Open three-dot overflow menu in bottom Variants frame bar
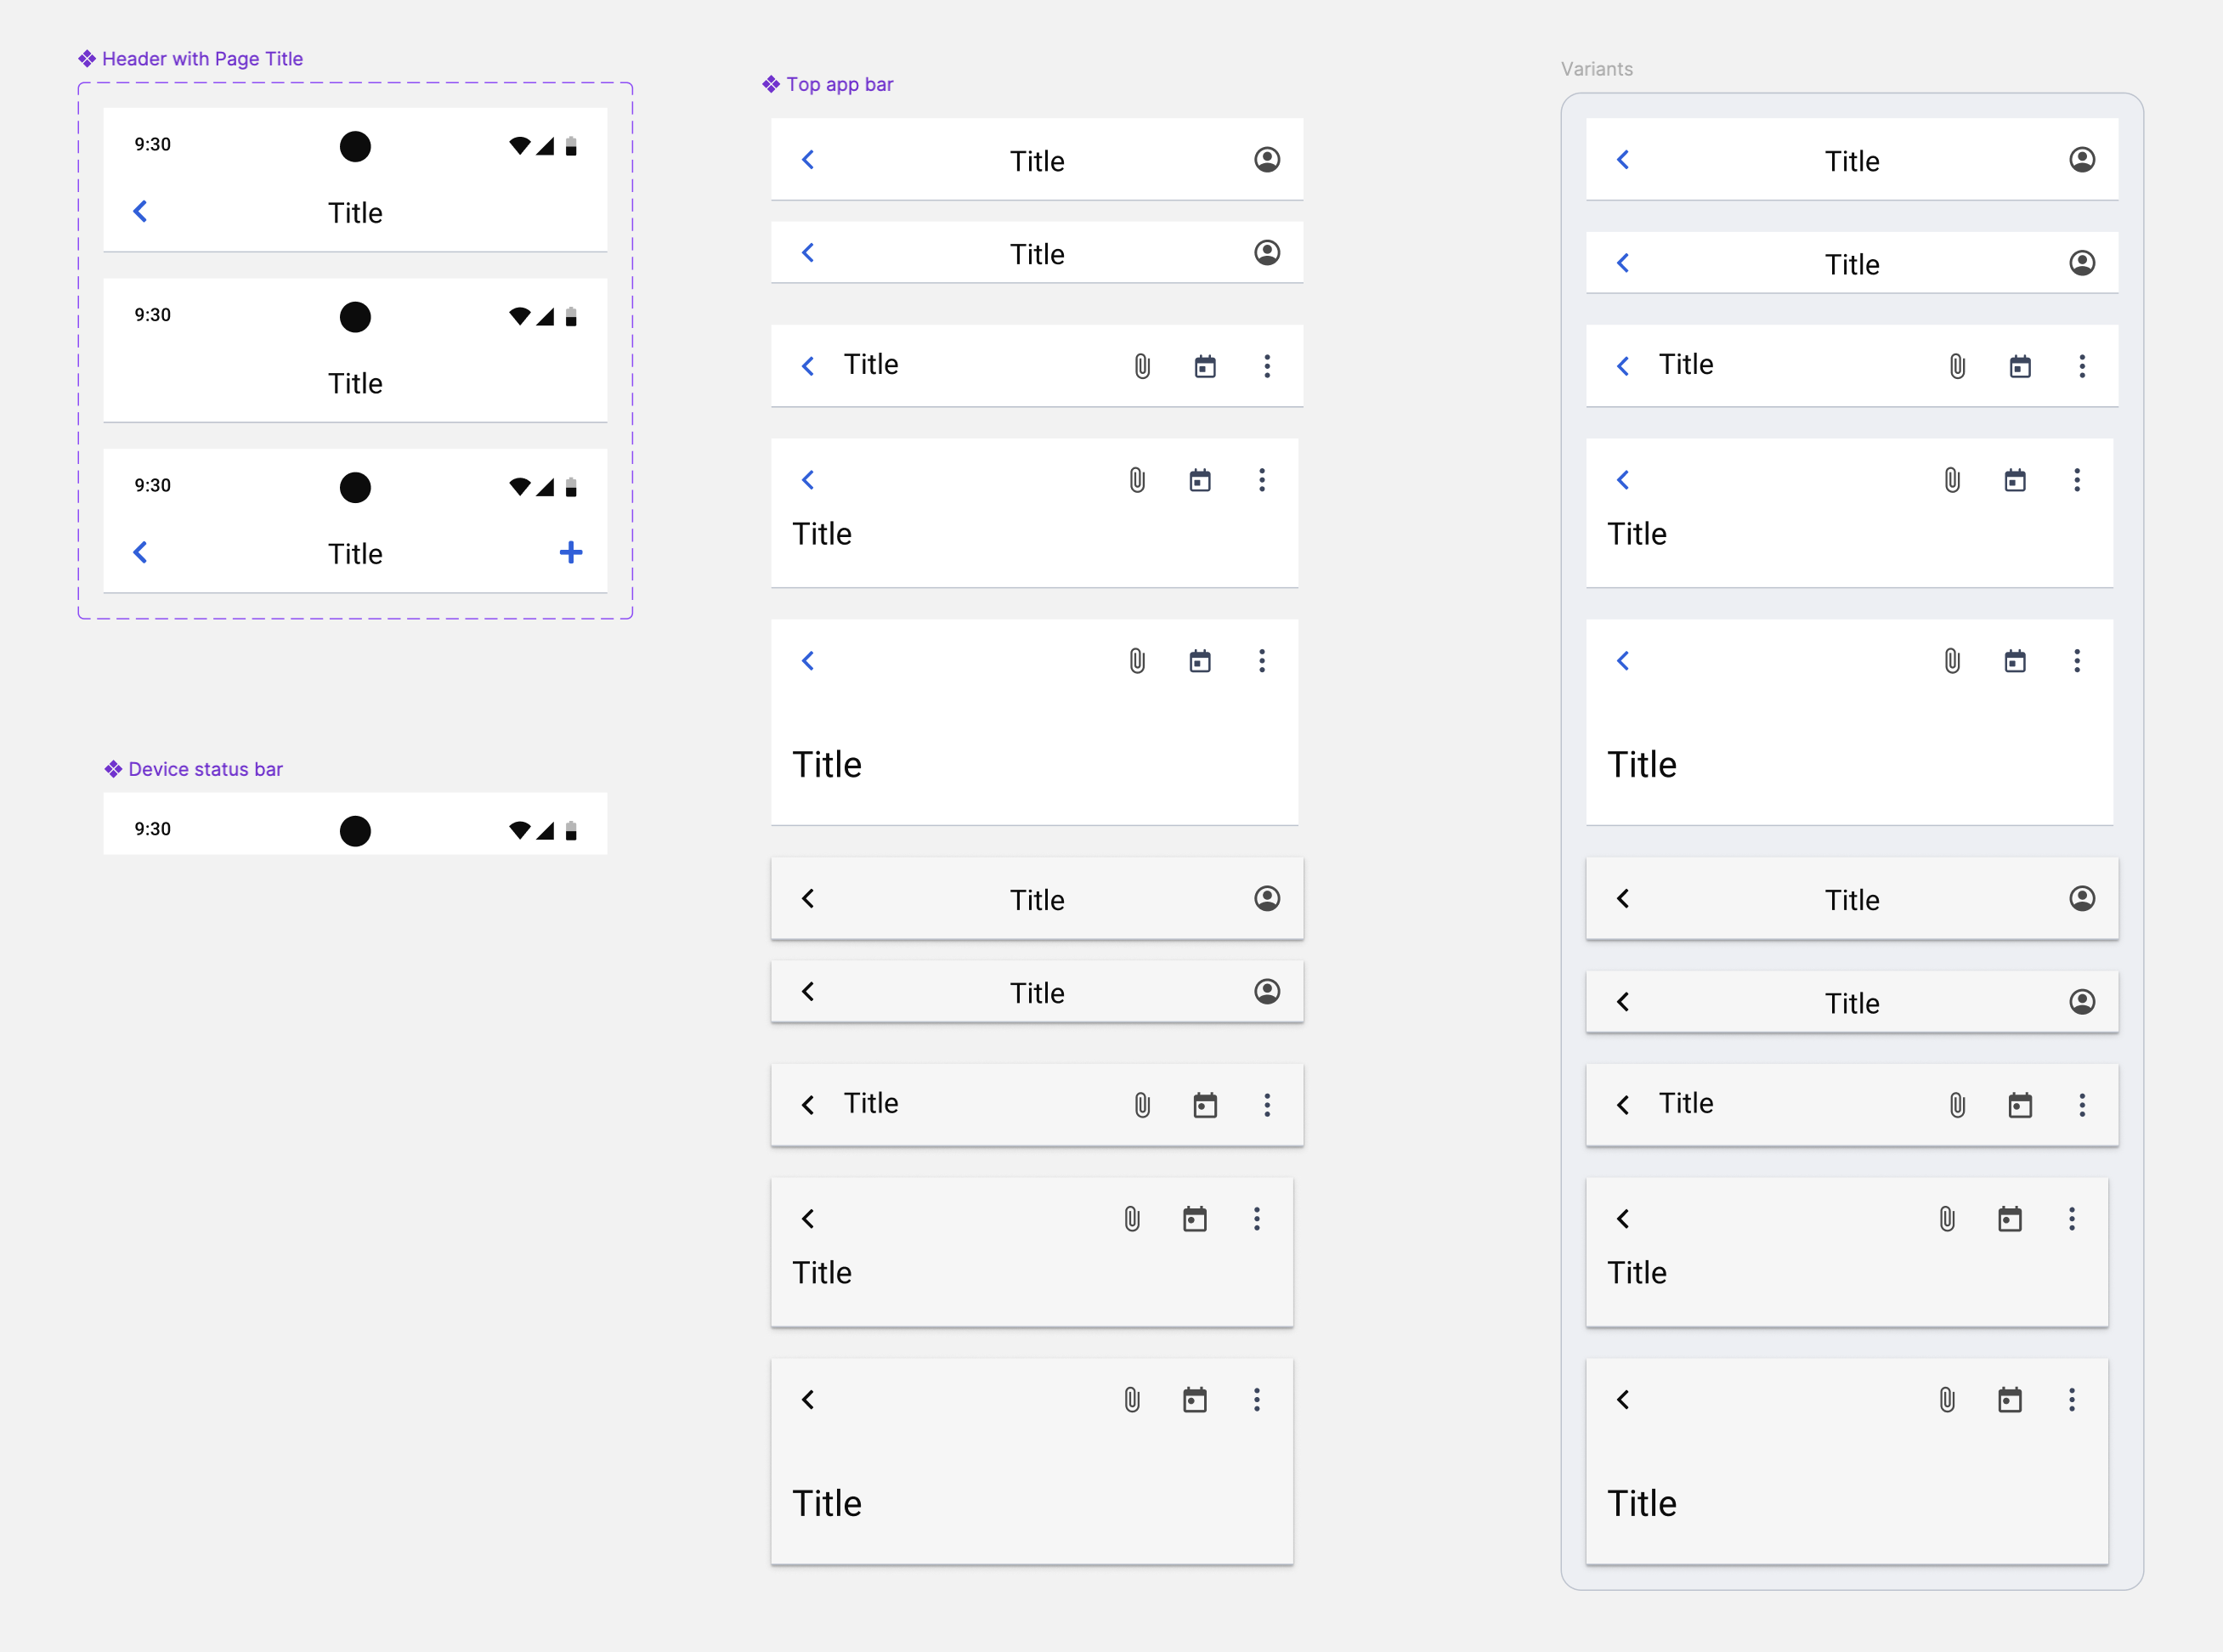 [x=2071, y=1399]
